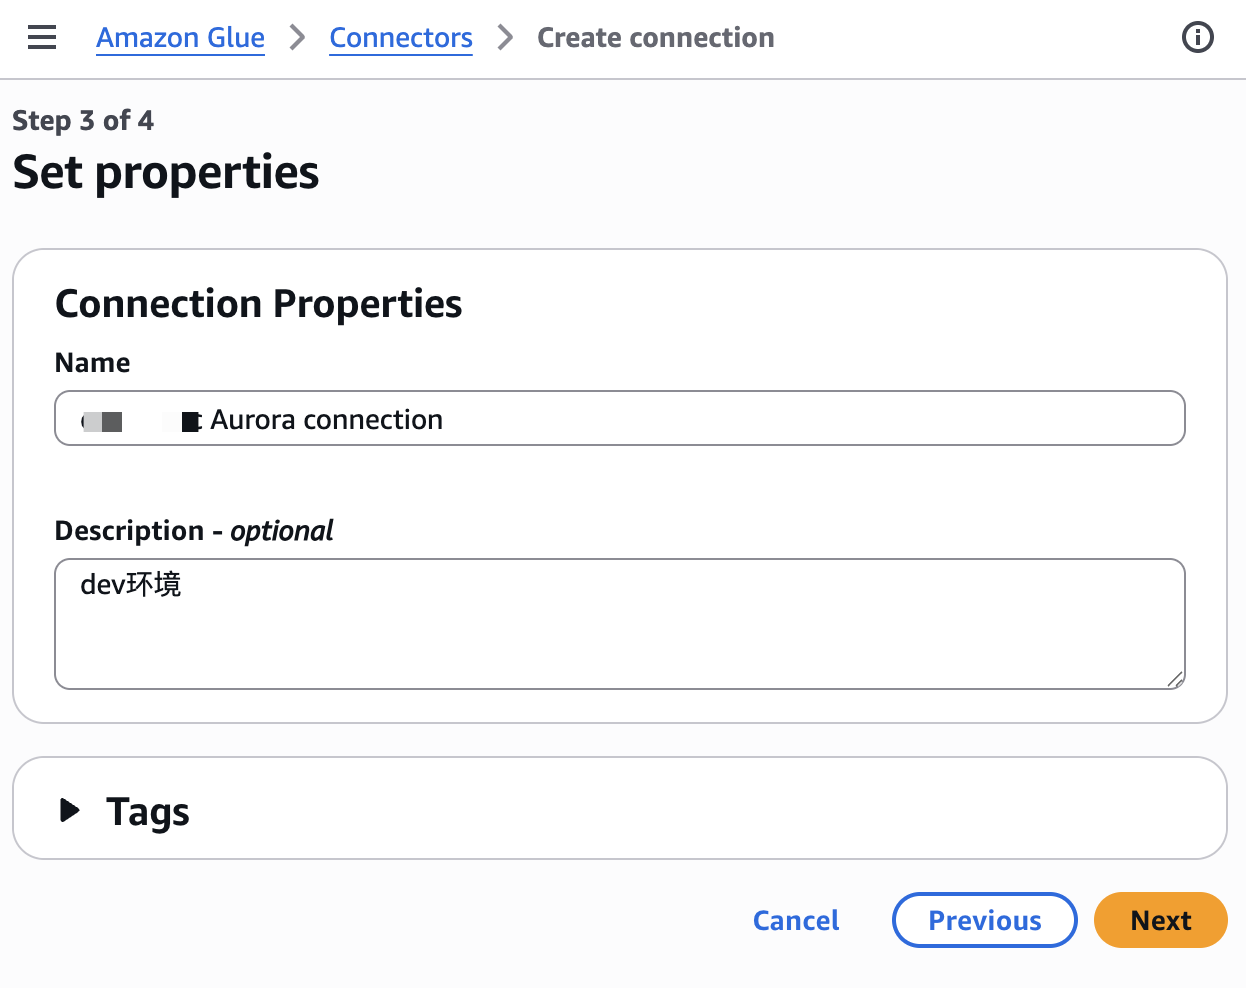
Task: Expand the Tags section triangle
Action: [69, 810]
